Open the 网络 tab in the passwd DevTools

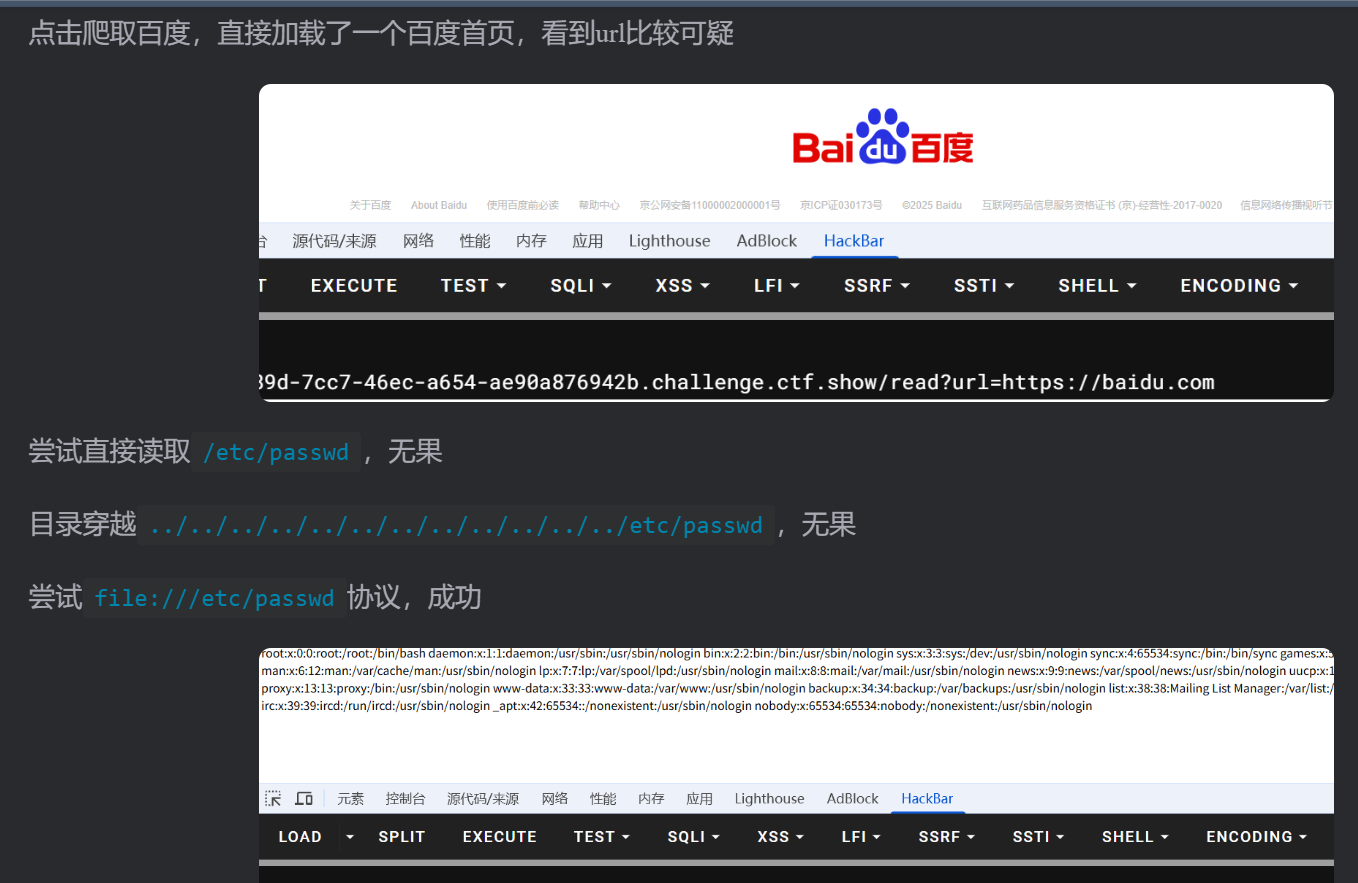tap(555, 798)
